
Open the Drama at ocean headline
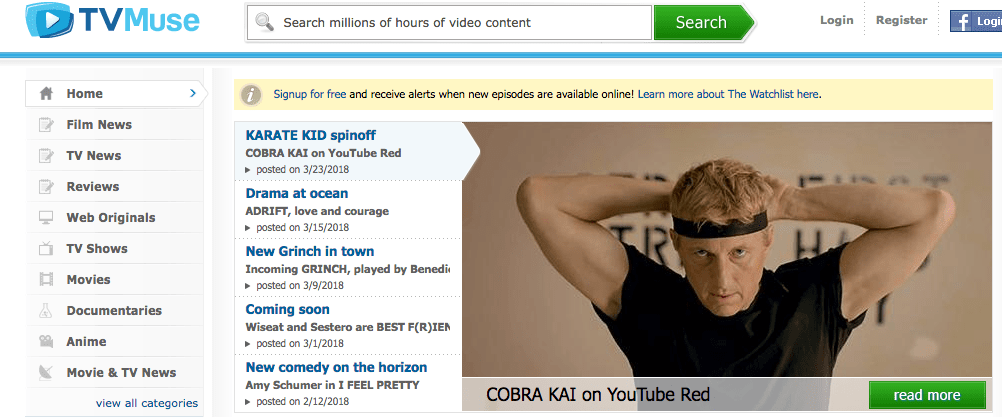(297, 193)
